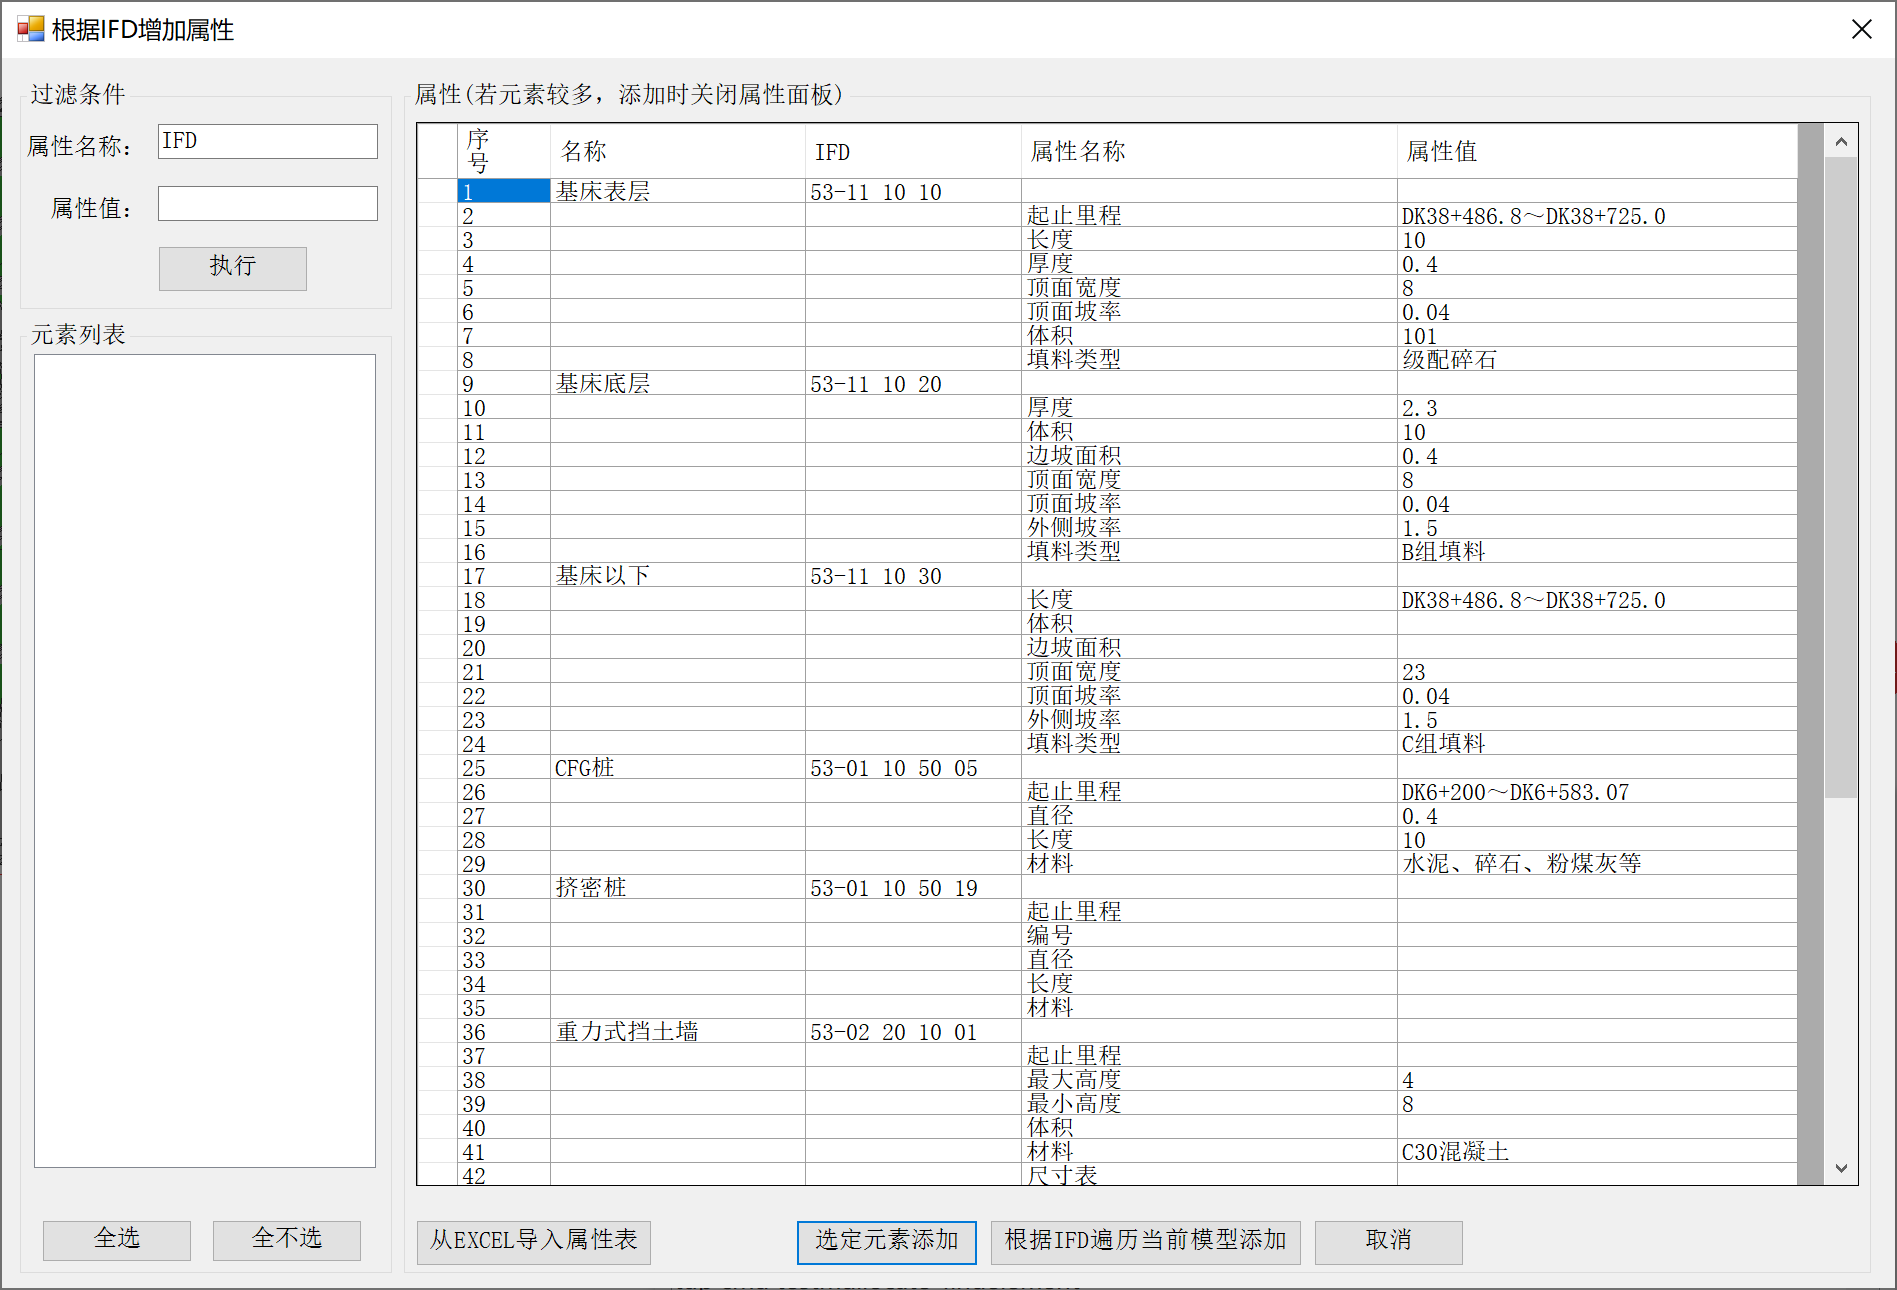Screen dimensions: 1897x1290
Task: Select the CFG桩 row name cell
Action: coord(677,768)
